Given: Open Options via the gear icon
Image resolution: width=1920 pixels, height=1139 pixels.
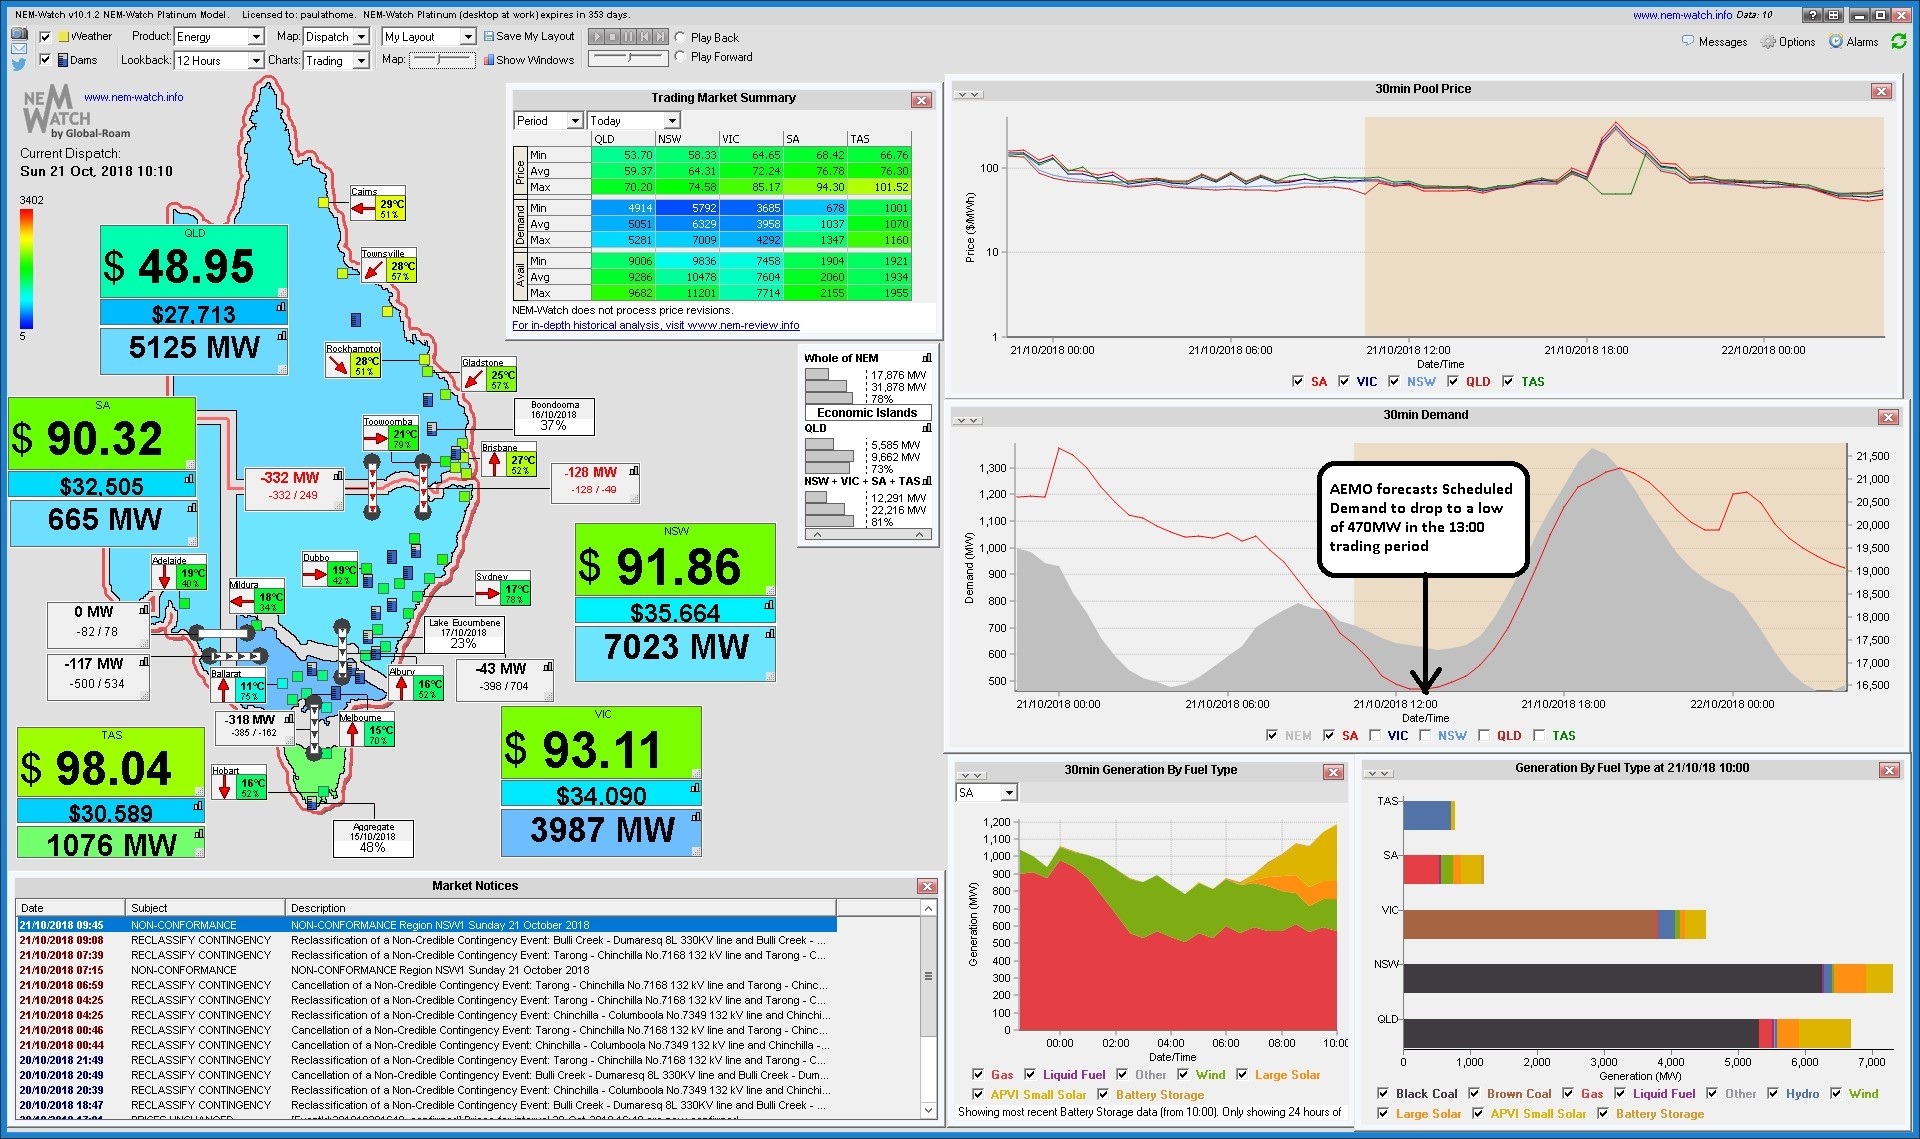Looking at the screenshot, I should click(1768, 42).
